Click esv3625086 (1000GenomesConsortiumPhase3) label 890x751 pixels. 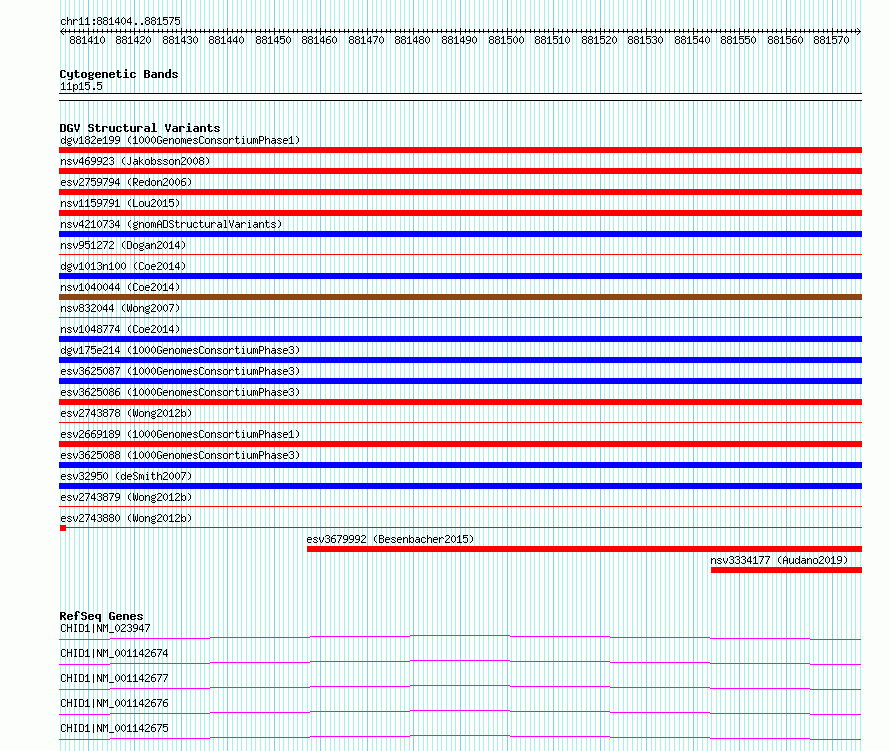tap(180, 392)
